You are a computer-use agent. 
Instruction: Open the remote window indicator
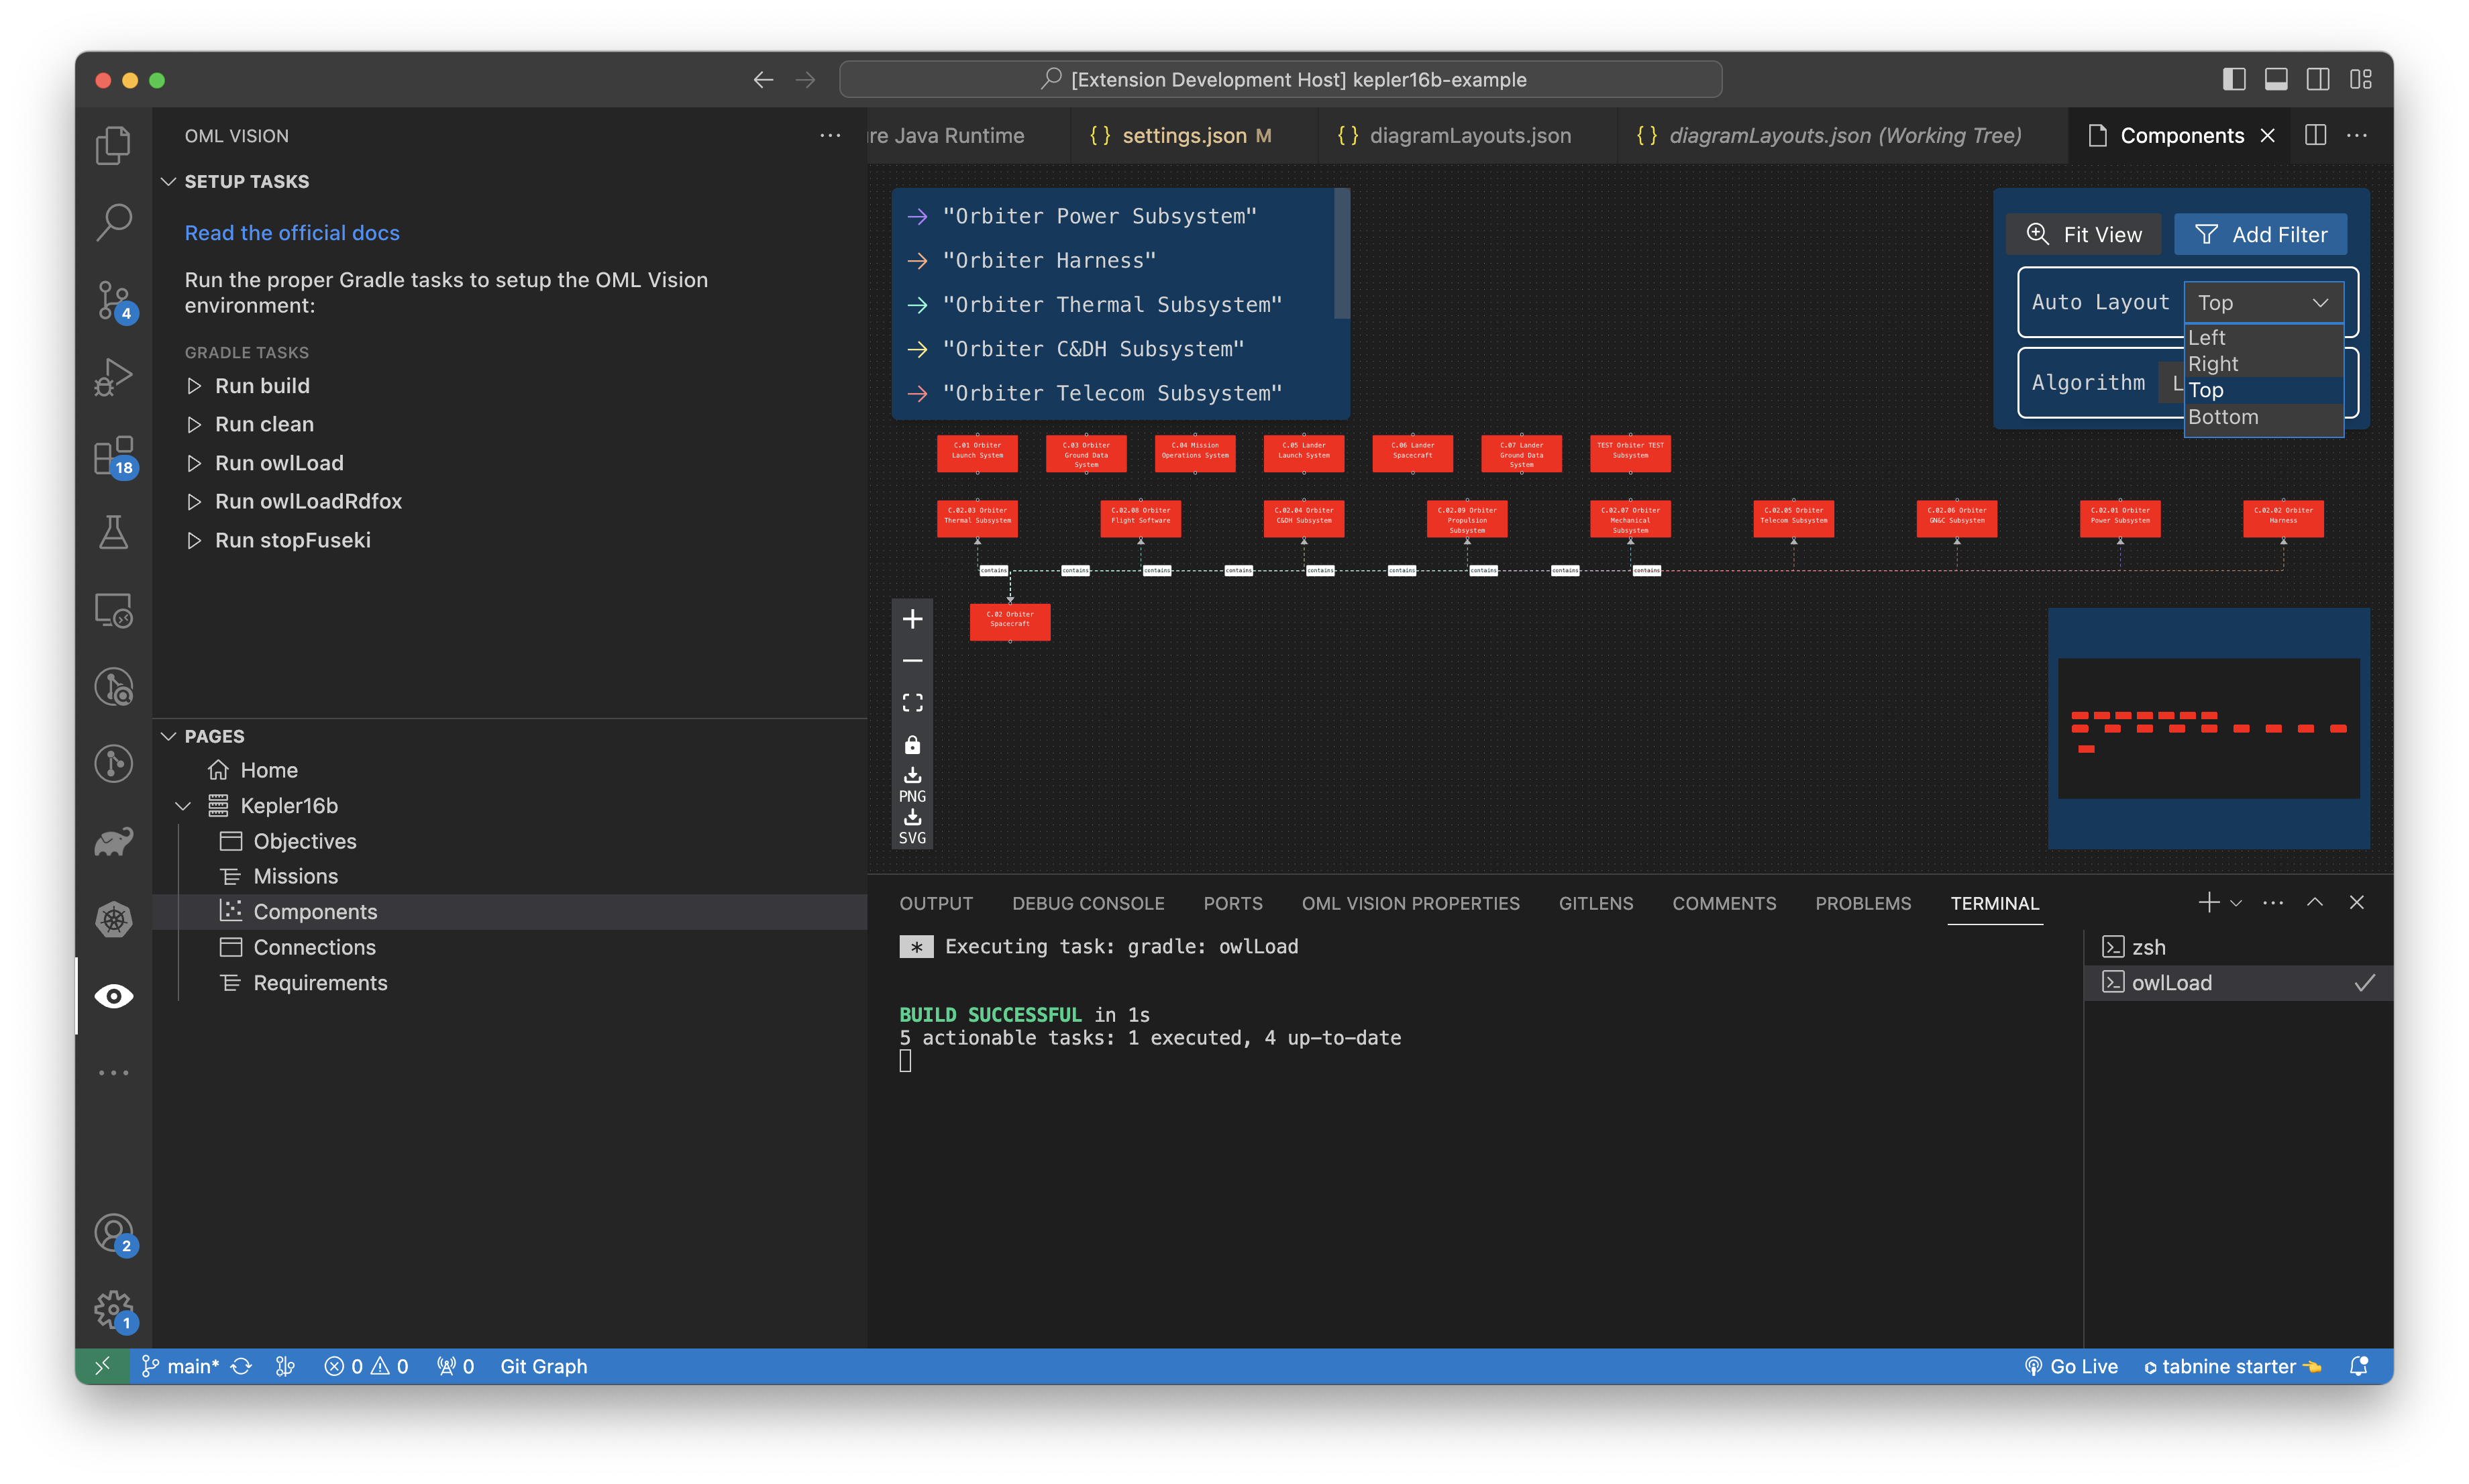click(x=102, y=1366)
